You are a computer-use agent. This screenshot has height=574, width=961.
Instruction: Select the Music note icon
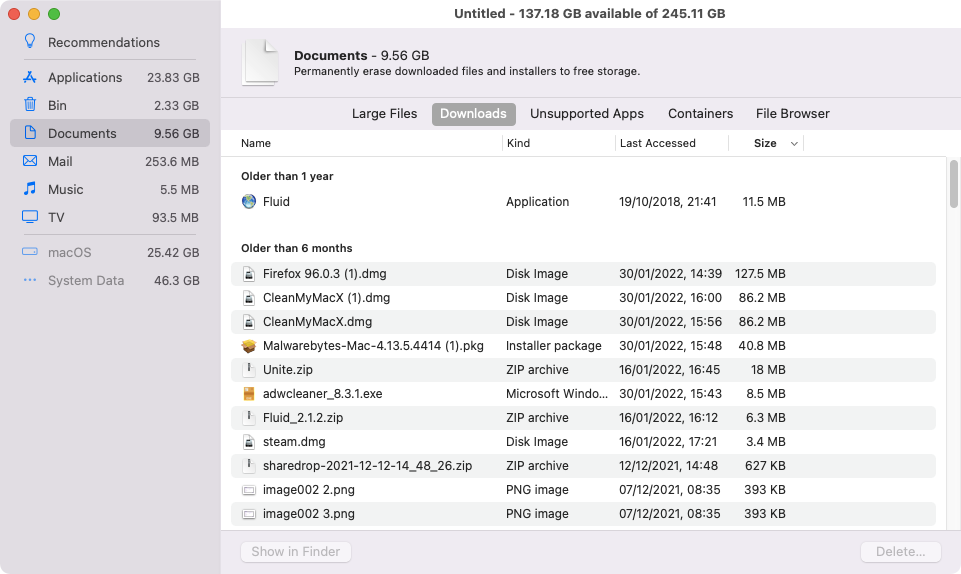click(x=29, y=189)
